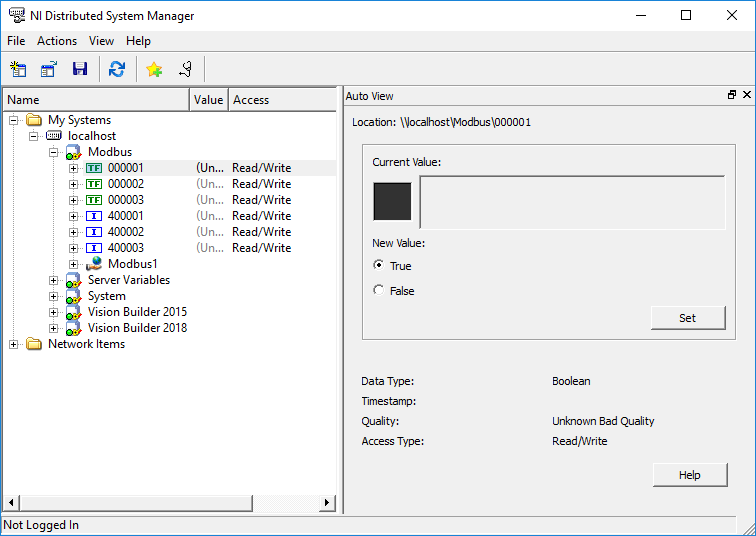Click the horizontal scrollbar thumb in tree

(x=136, y=503)
